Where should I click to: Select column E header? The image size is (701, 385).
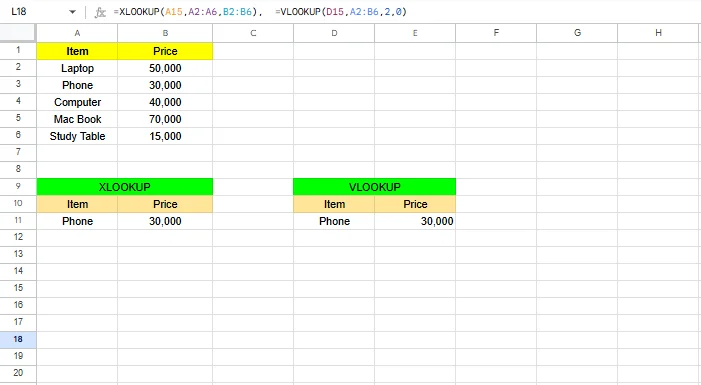(x=415, y=33)
